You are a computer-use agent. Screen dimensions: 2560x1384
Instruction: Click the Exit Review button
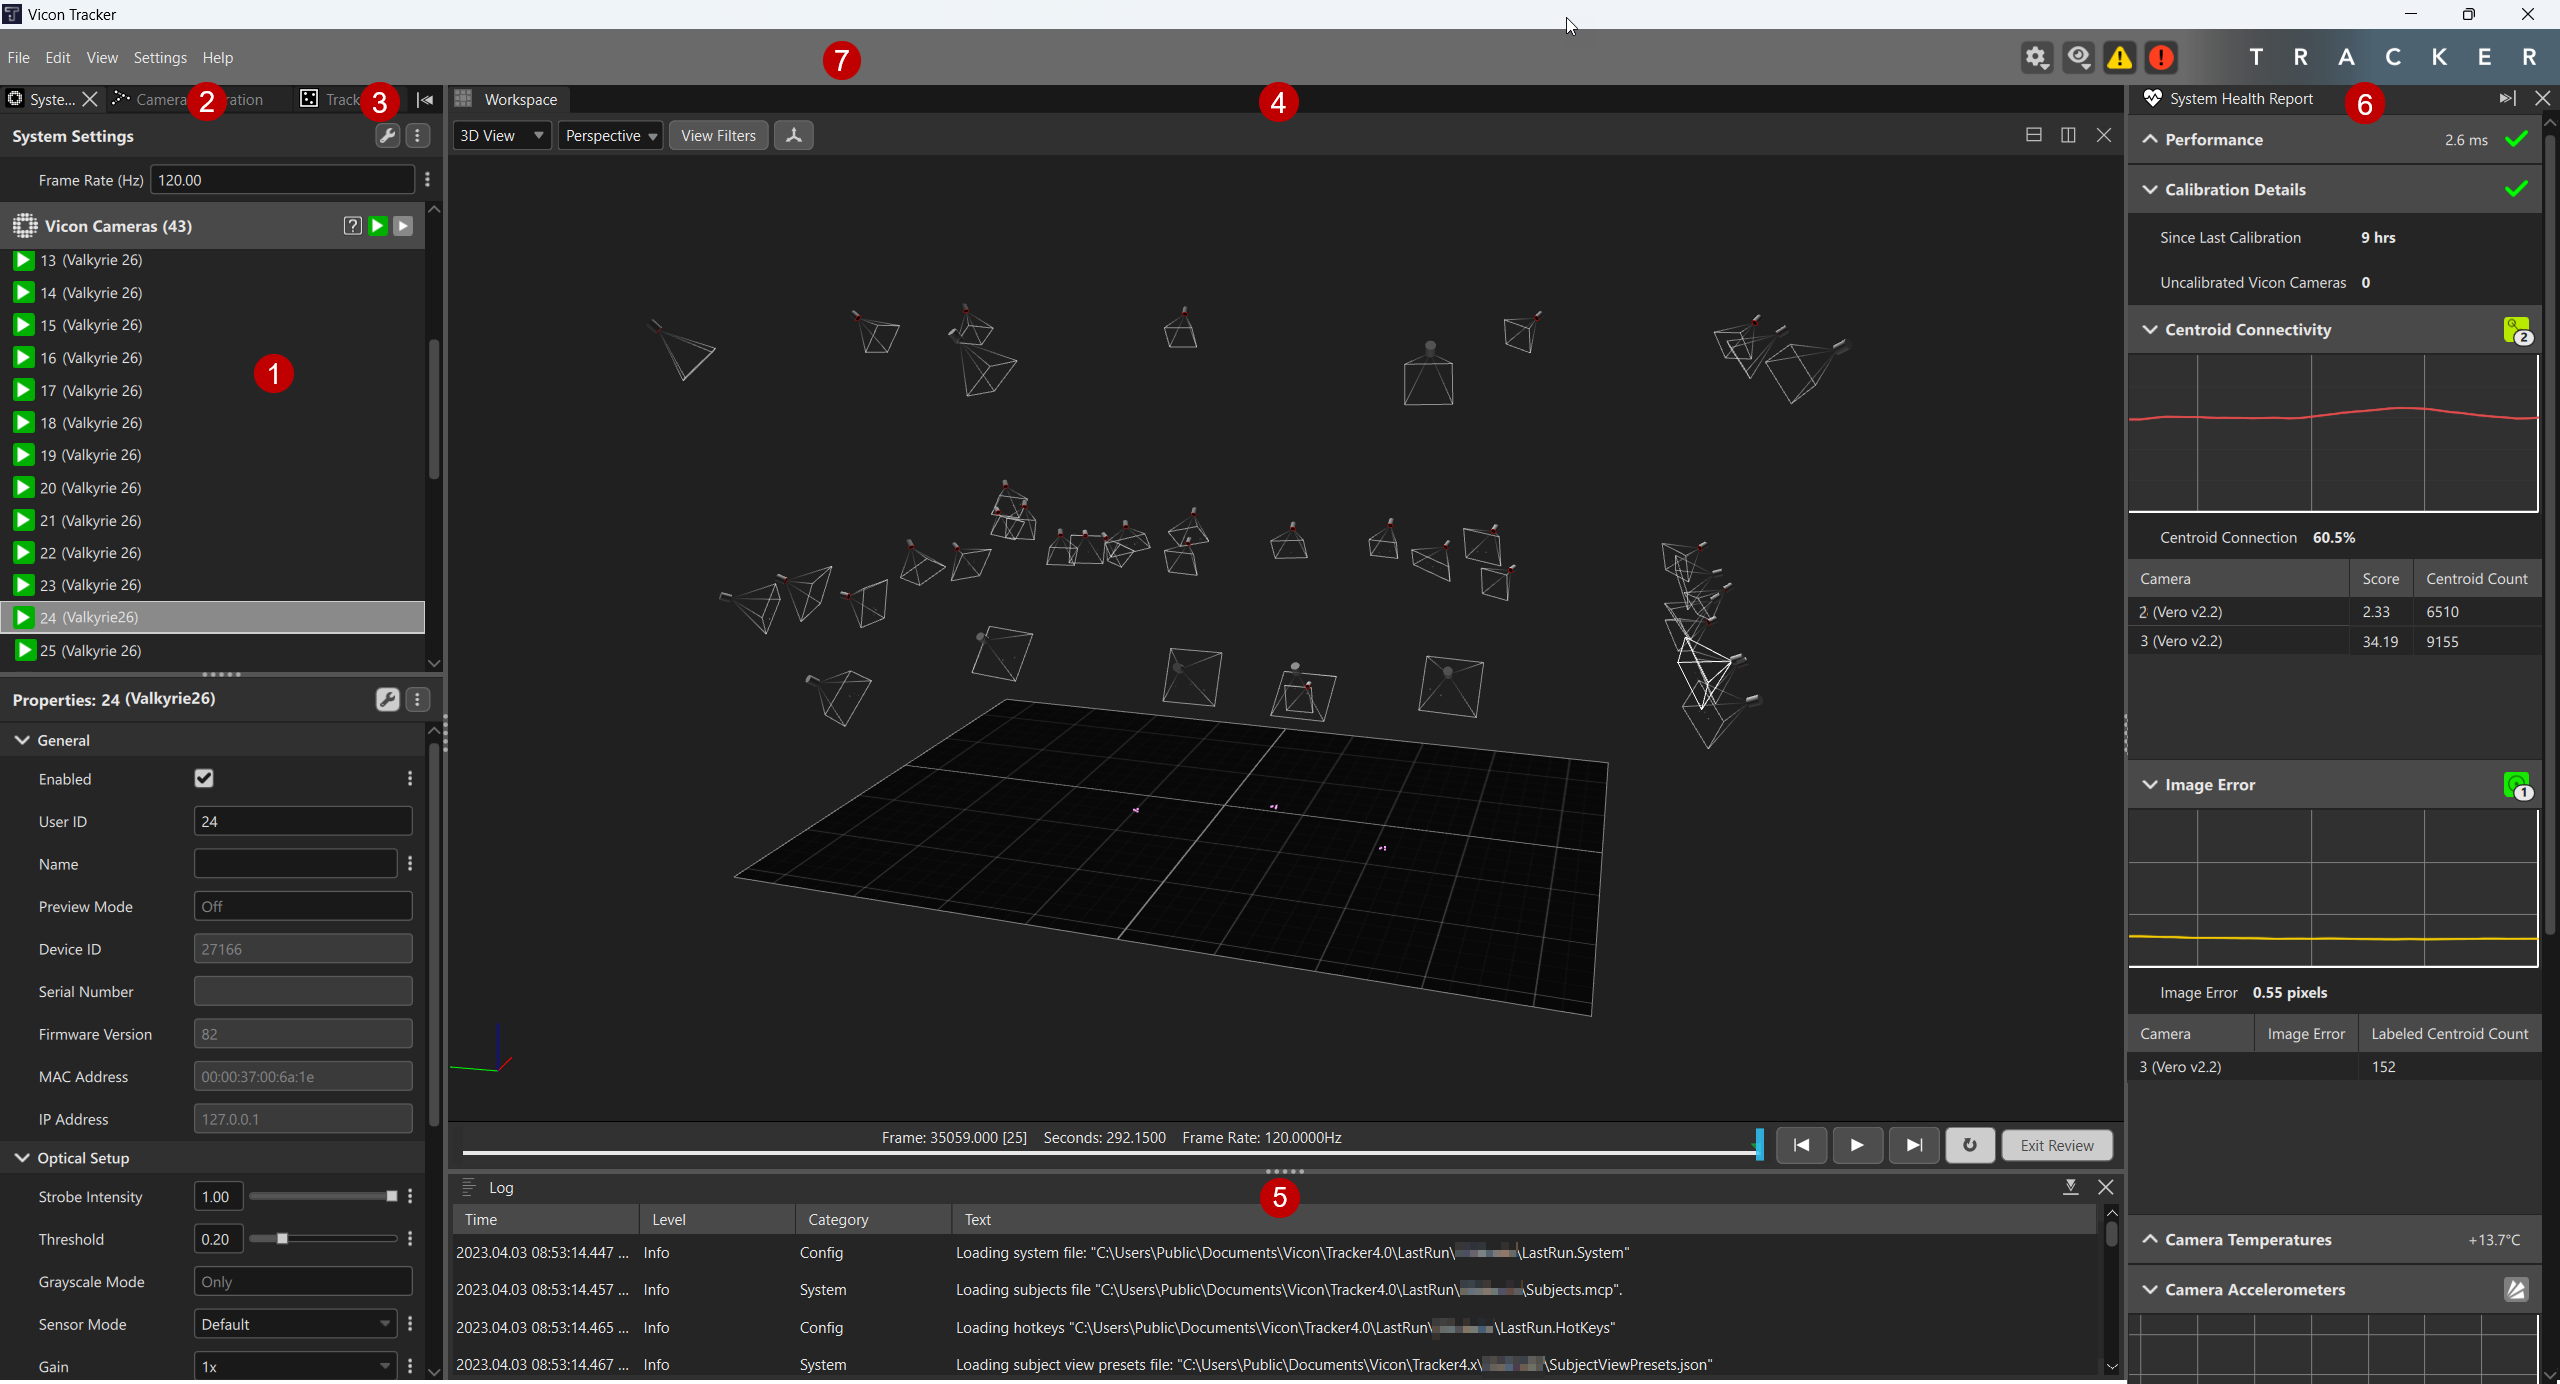click(x=2057, y=1146)
